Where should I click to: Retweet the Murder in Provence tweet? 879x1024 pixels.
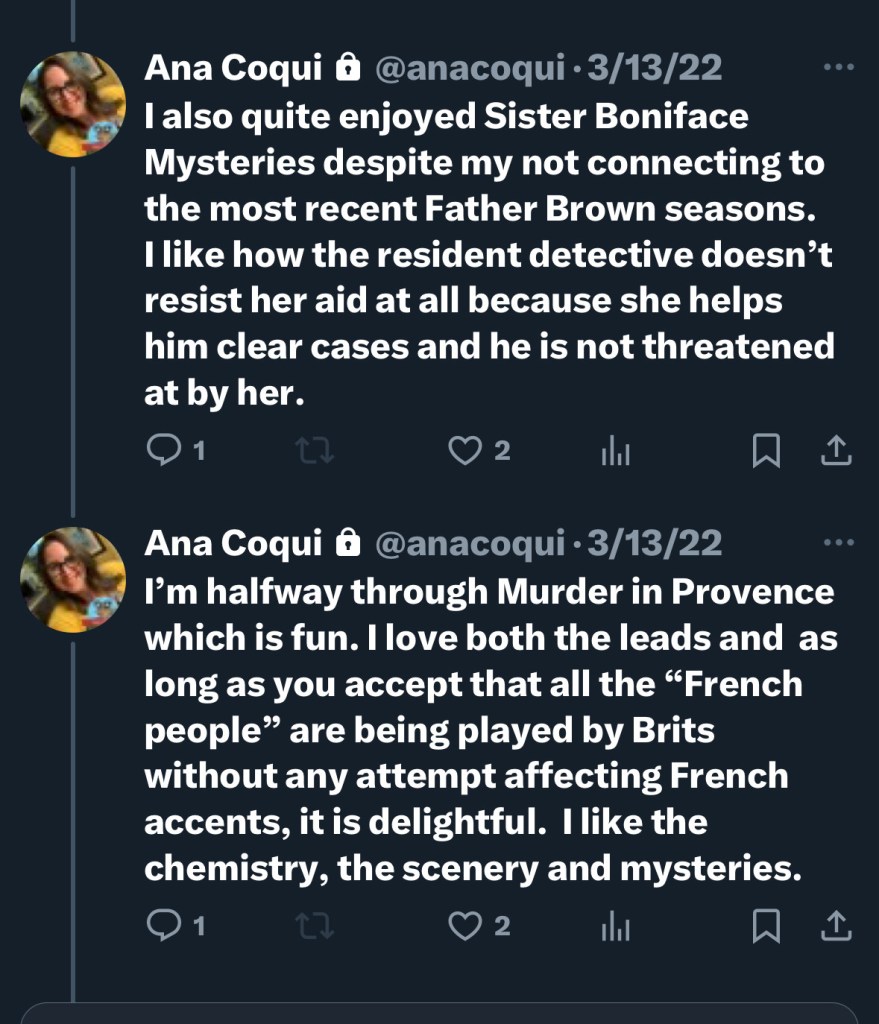click(317, 927)
